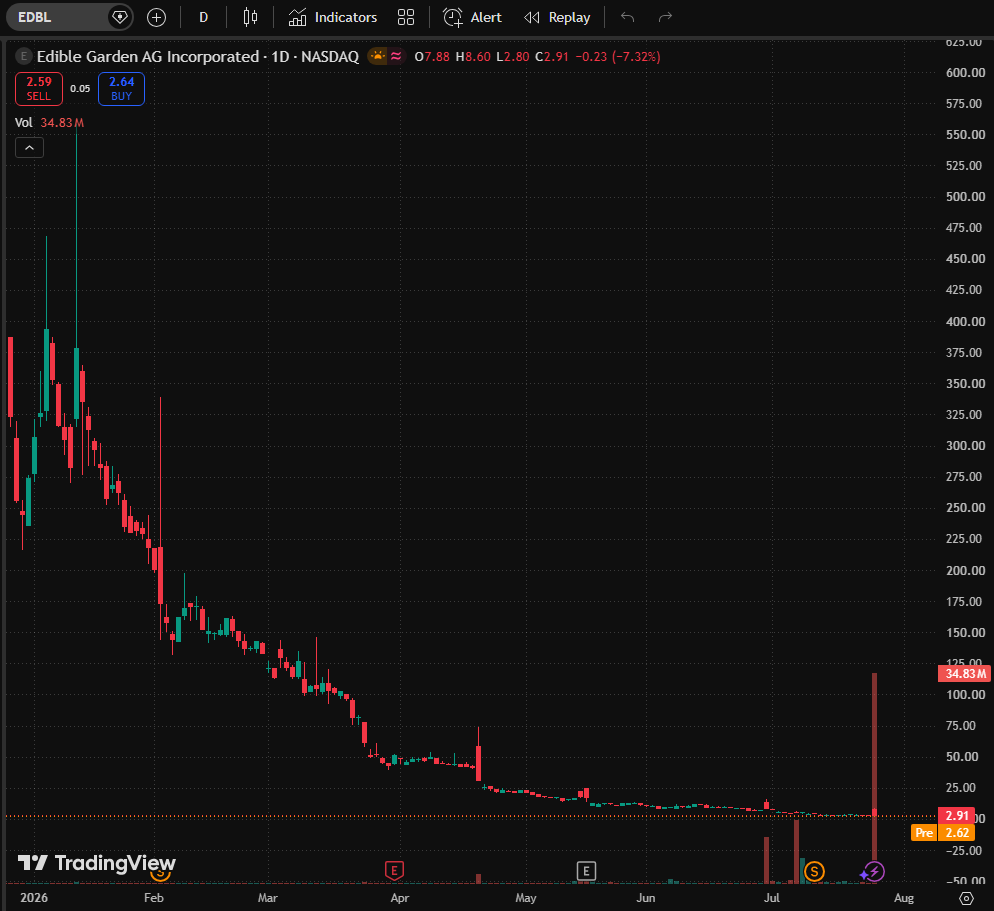The image size is (994, 911).
Task: Click the E symbol logo in the legend
Action: pos(23,56)
